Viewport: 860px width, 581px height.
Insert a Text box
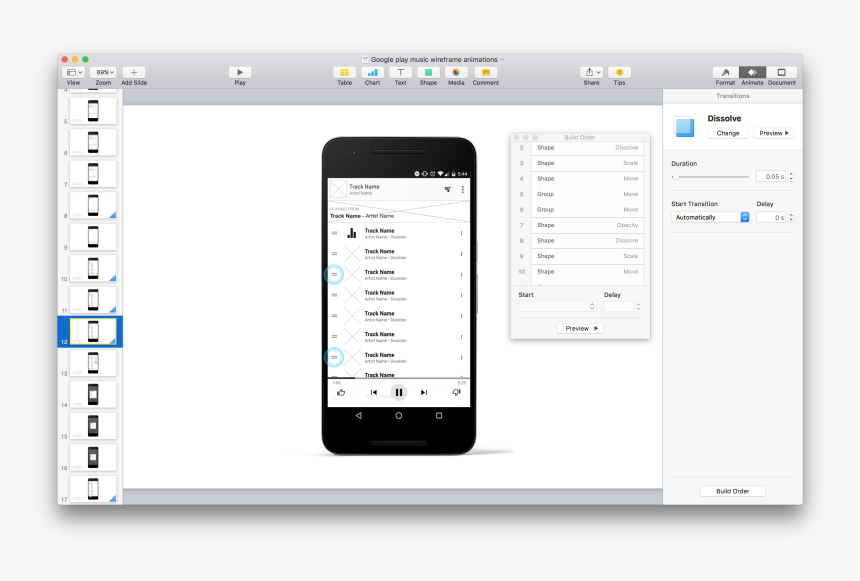tap(400, 72)
